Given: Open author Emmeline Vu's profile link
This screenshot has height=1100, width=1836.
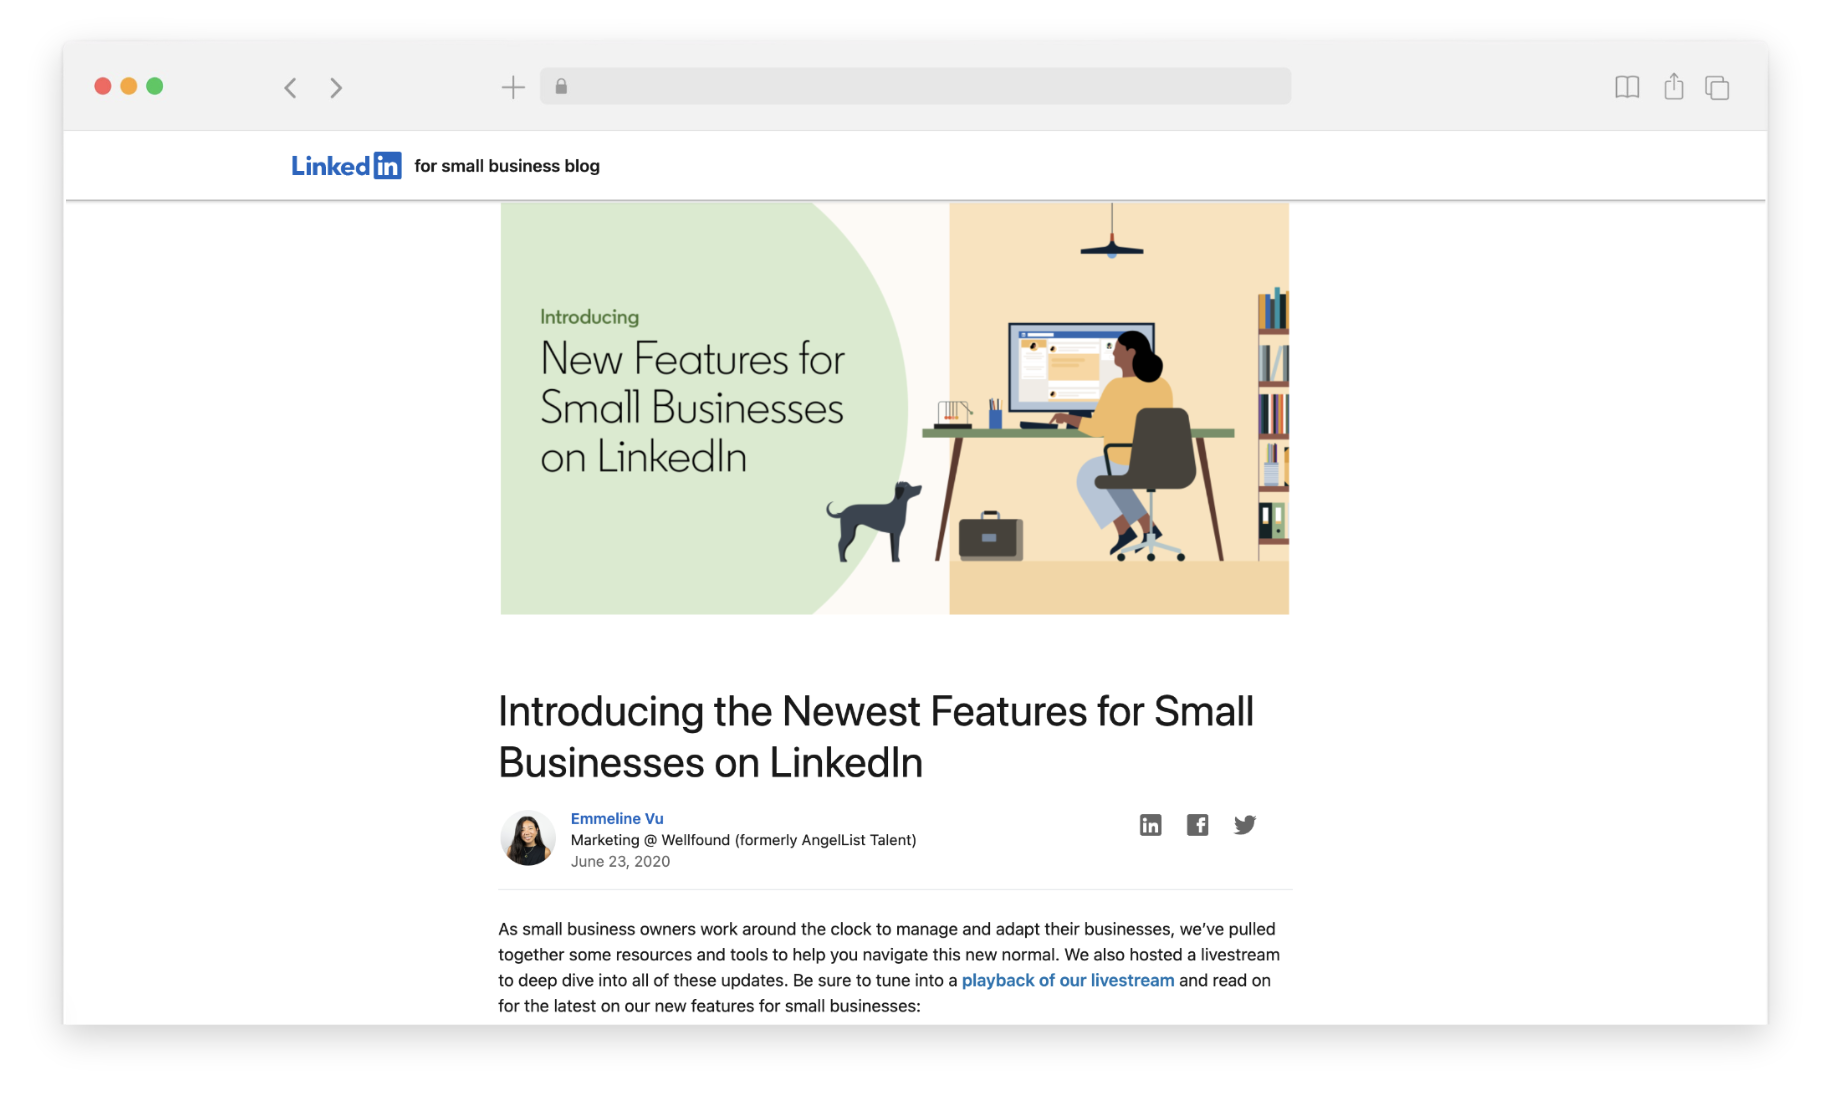Looking at the screenshot, I should [x=617, y=818].
